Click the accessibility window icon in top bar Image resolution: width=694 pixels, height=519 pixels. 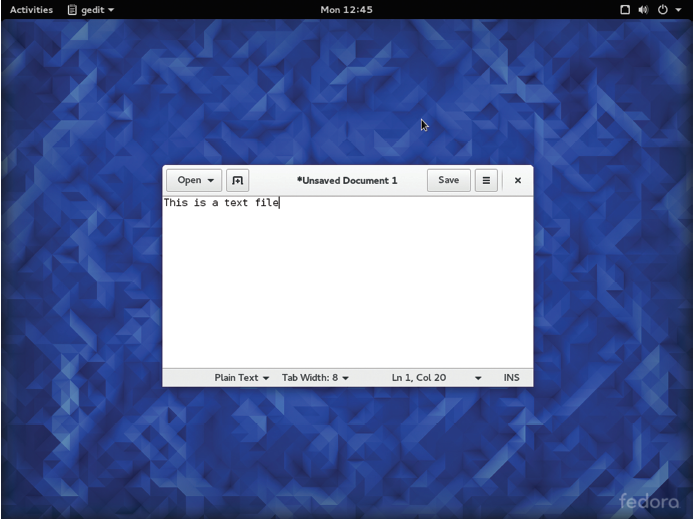click(x=625, y=10)
